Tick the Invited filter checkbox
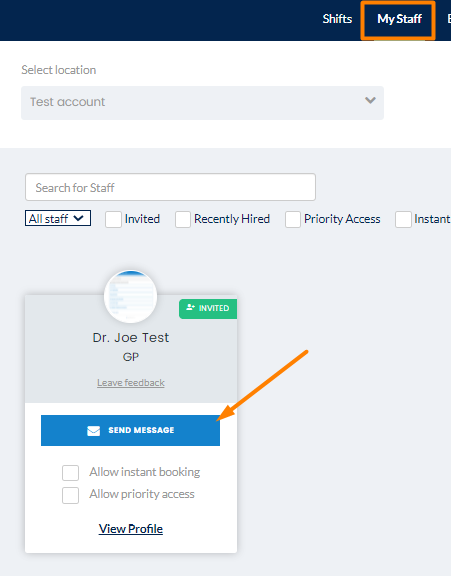451x576 pixels. coord(113,219)
